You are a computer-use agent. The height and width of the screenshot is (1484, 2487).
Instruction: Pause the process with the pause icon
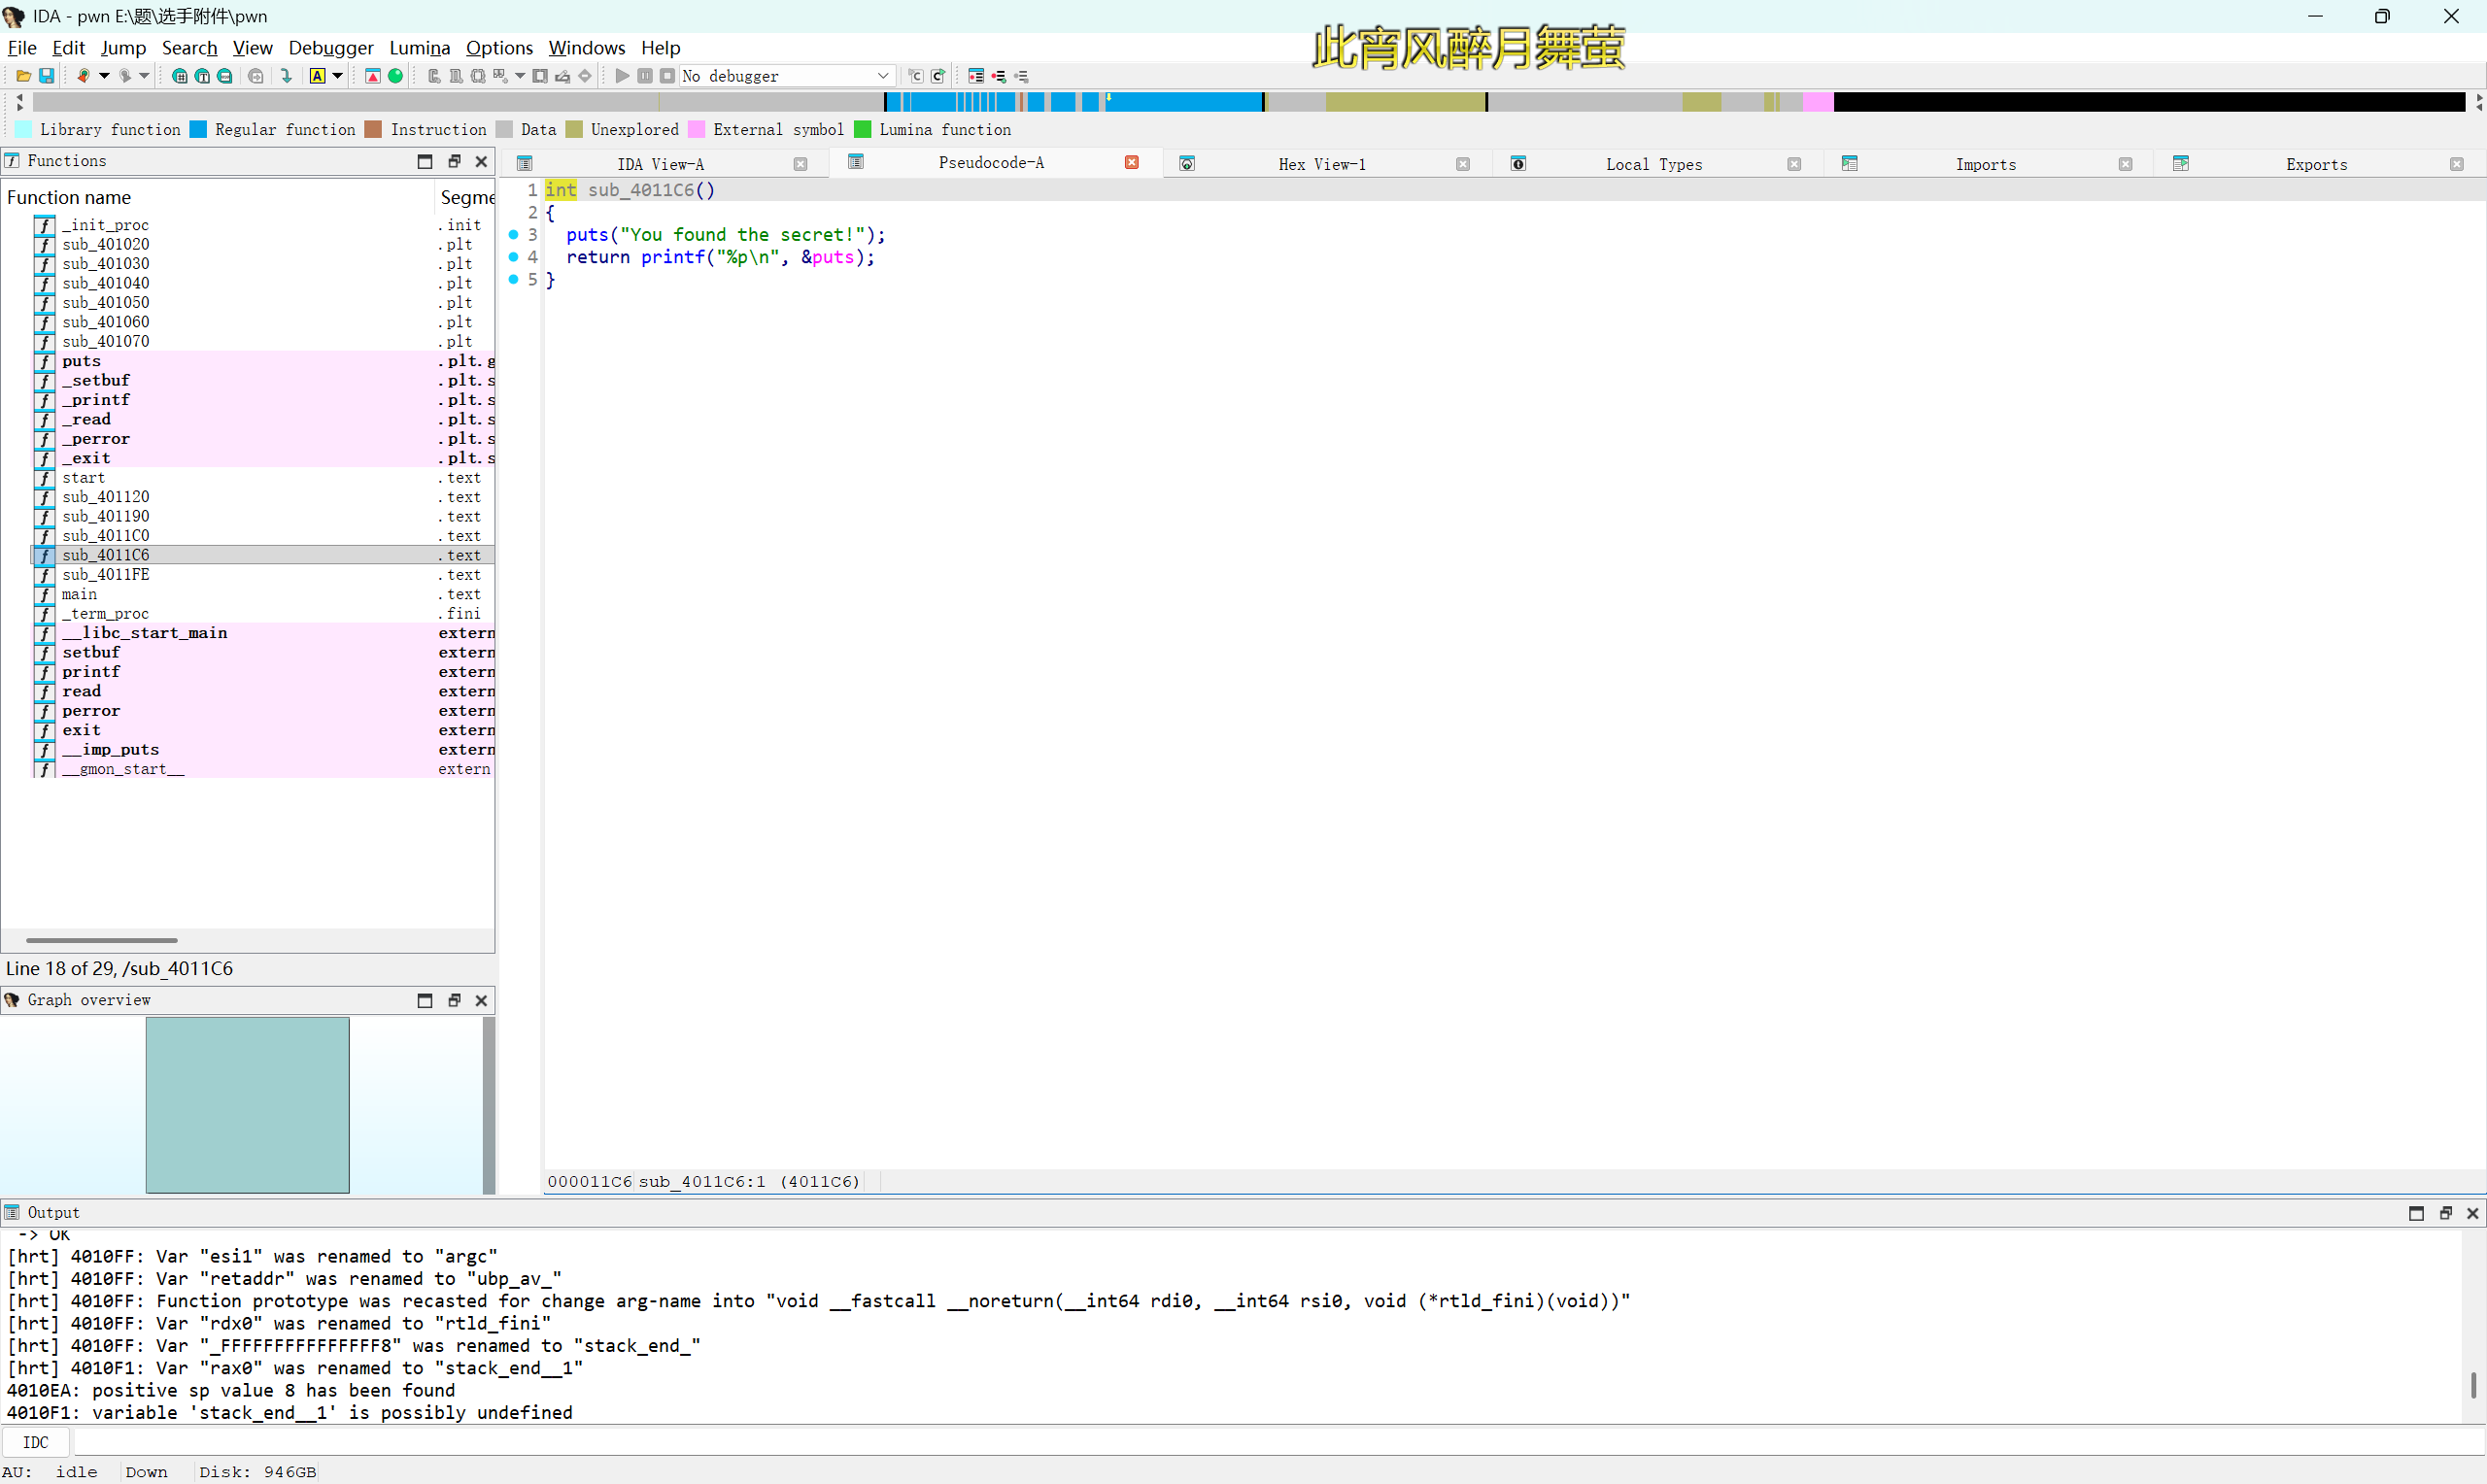click(645, 75)
